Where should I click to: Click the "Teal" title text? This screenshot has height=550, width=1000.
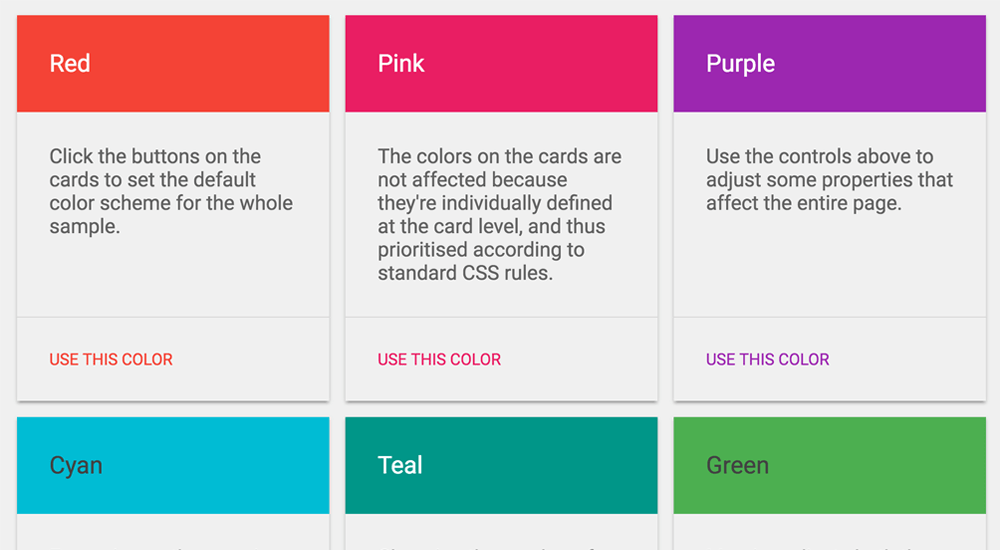point(400,465)
